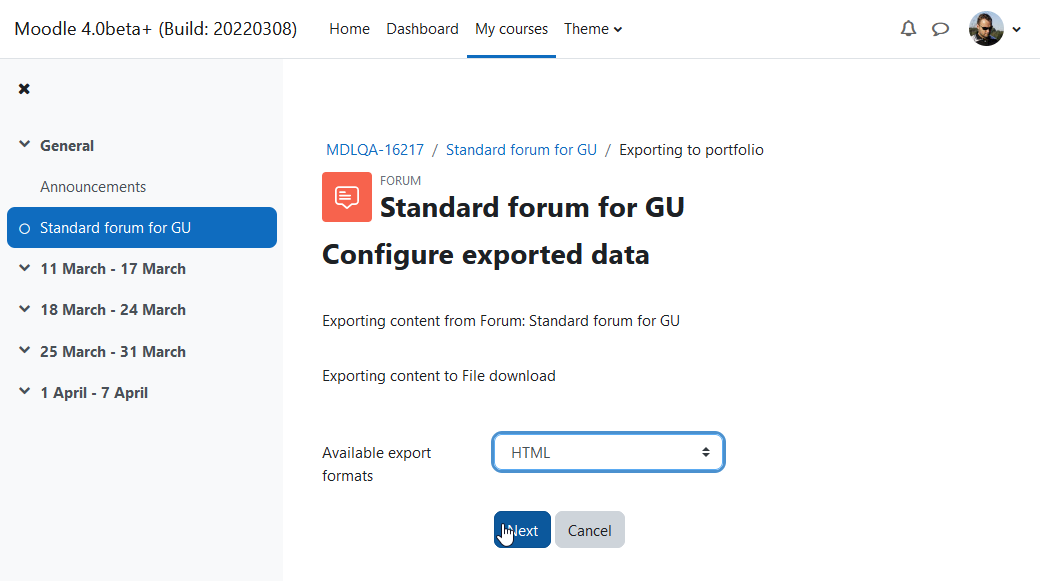Open the Available export formats dropdown
The height and width of the screenshot is (581, 1040).
[x=608, y=452]
